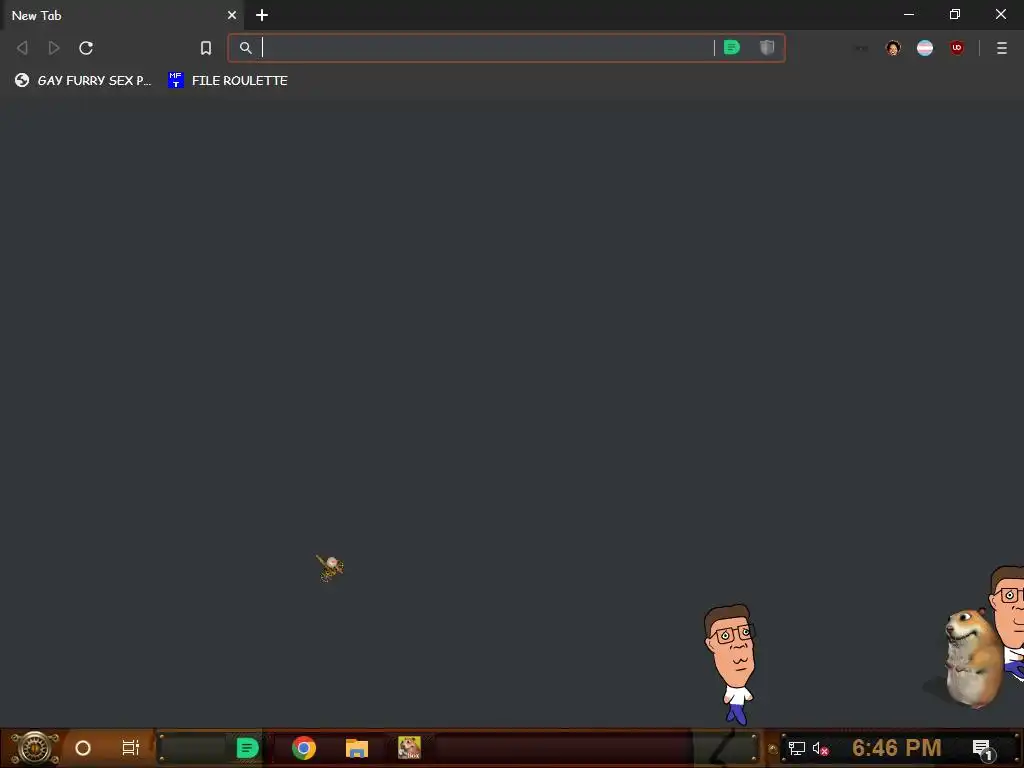This screenshot has height=768, width=1024.
Task: Click the gray shield icon in the address bar
Action: [767, 47]
